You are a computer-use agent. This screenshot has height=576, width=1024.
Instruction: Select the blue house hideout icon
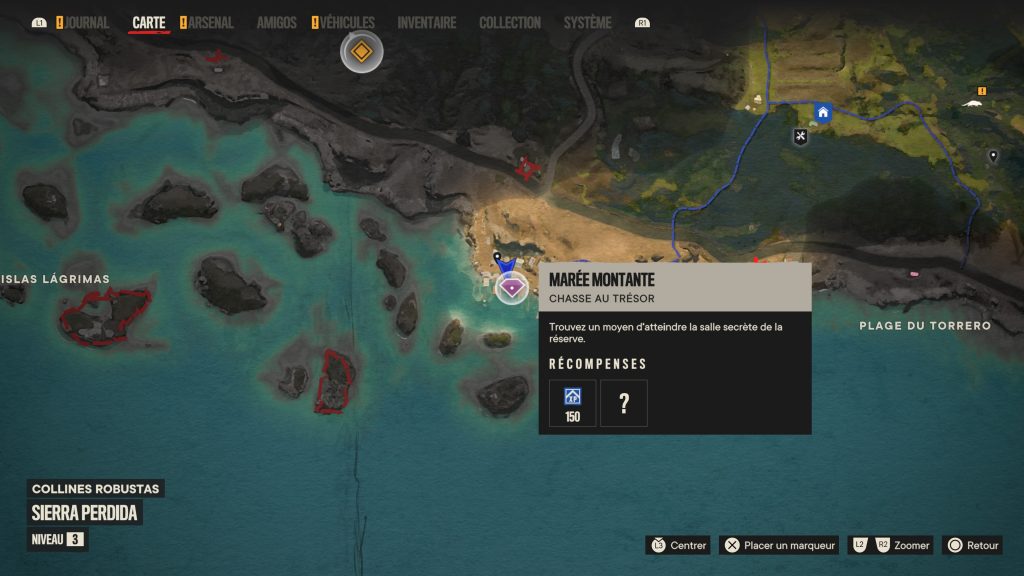823,112
